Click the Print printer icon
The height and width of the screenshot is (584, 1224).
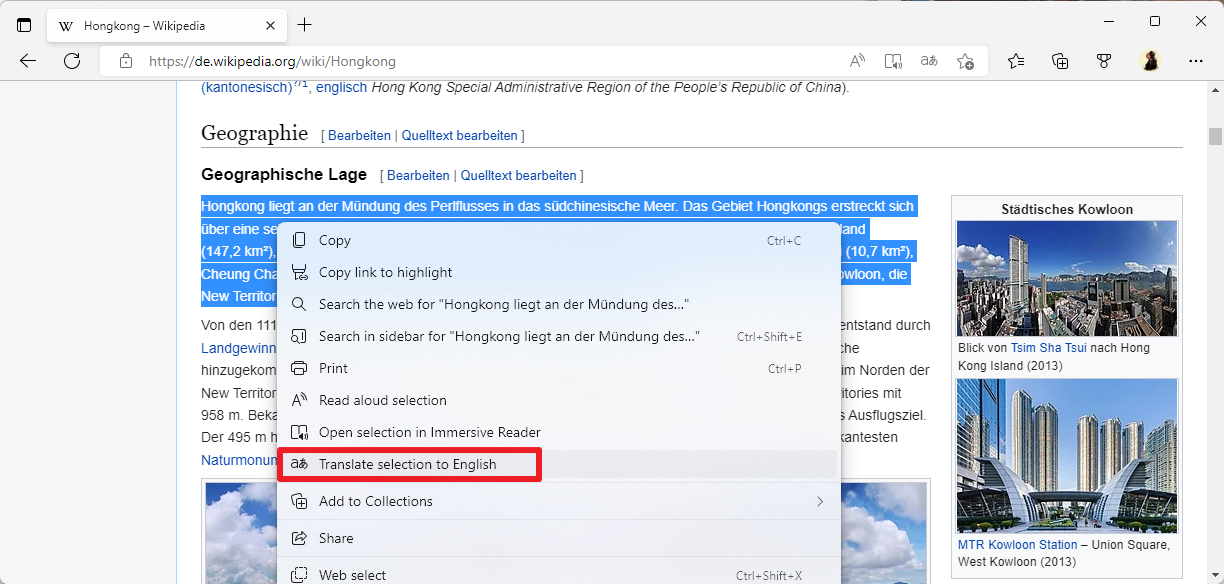tap(299, 368)
